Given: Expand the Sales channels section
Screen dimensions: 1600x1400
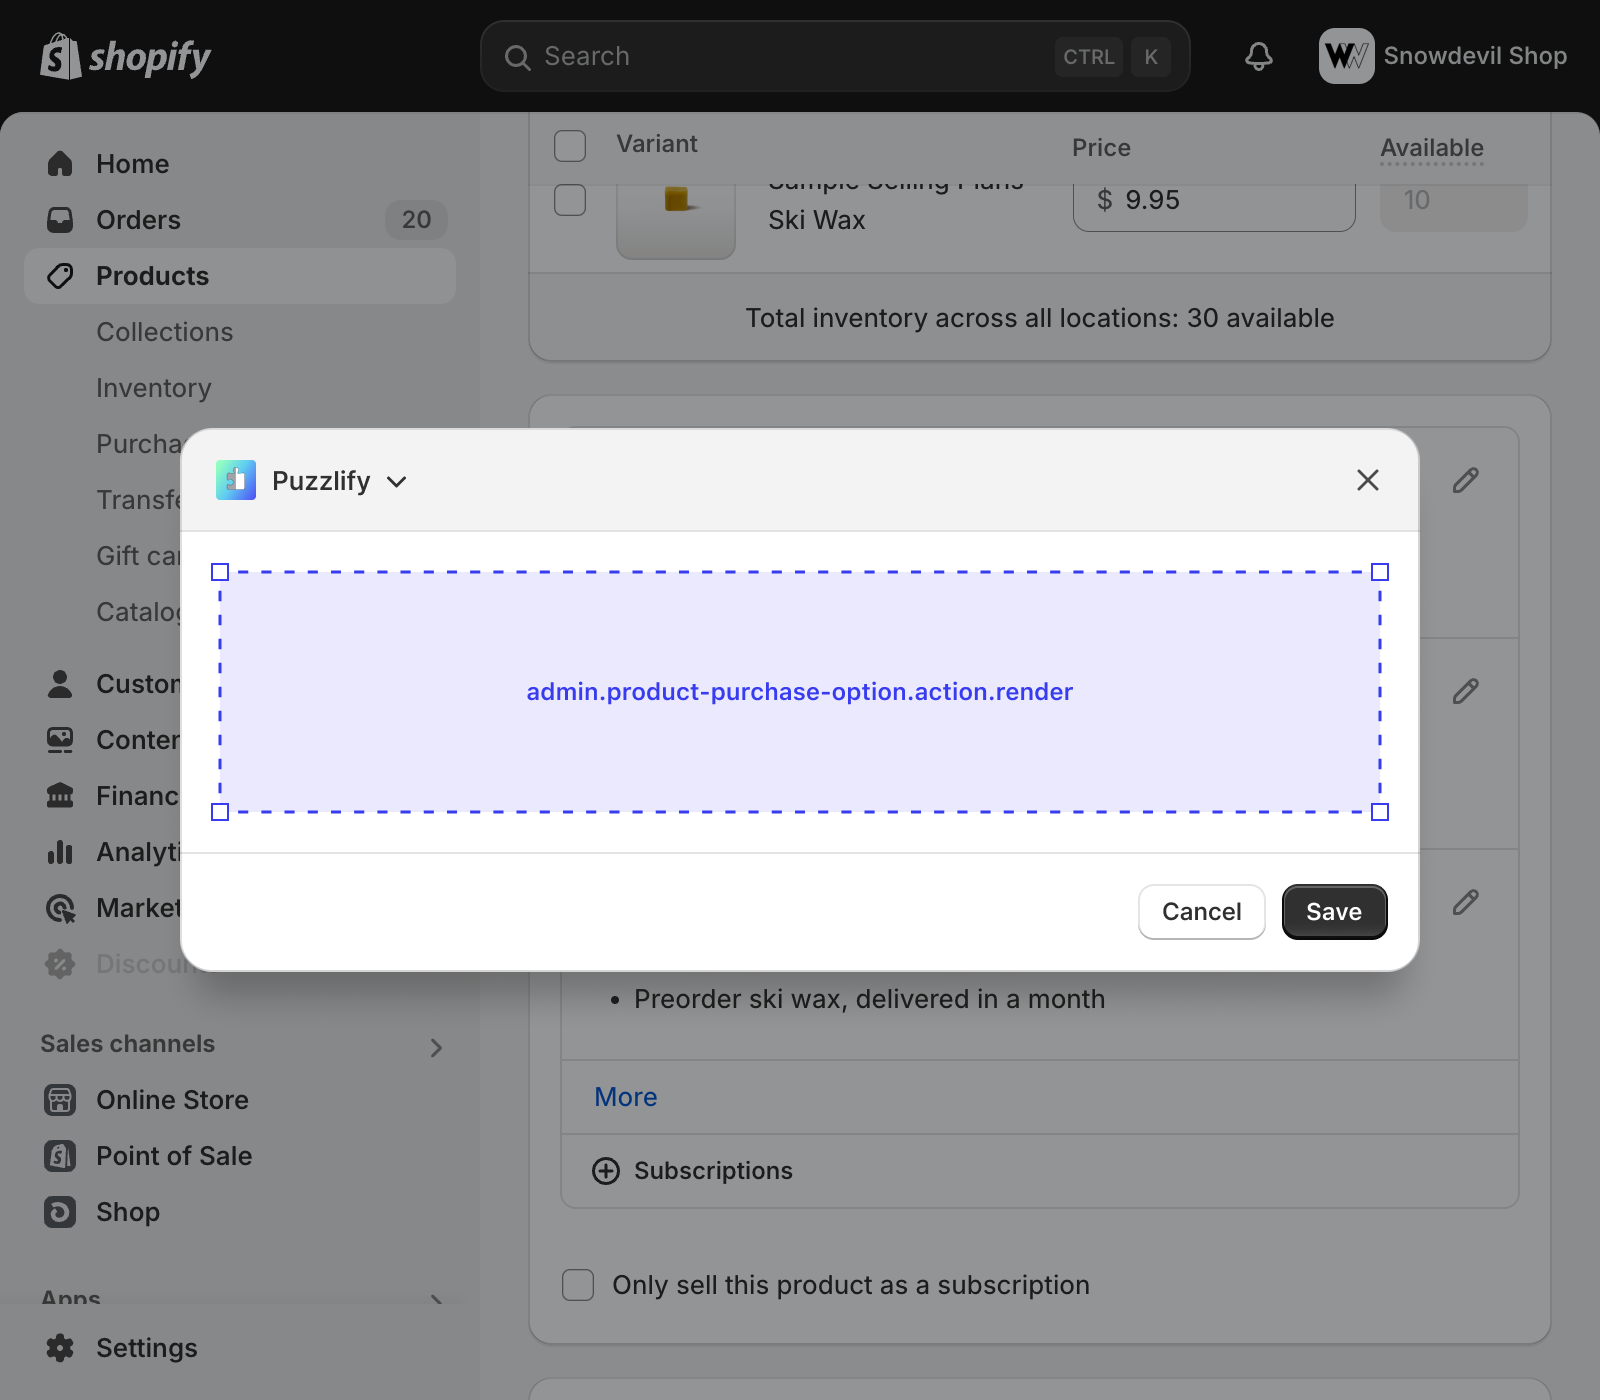Looking at the screenshot, I should pos(436,1047).
